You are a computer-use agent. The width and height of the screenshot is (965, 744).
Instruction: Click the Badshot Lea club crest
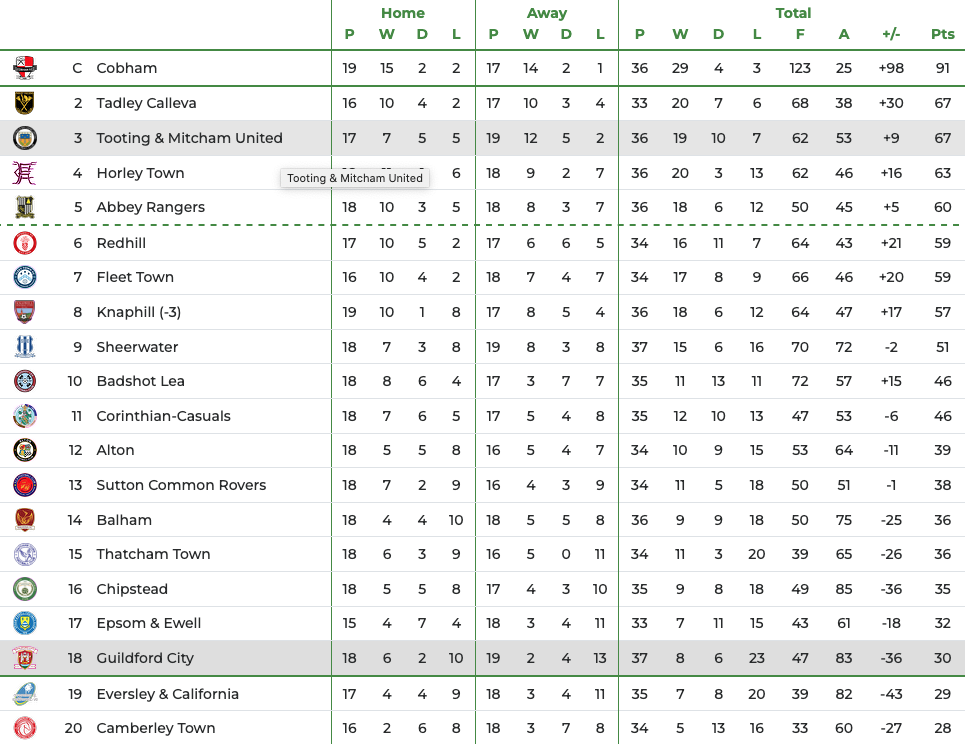(25, 381)
